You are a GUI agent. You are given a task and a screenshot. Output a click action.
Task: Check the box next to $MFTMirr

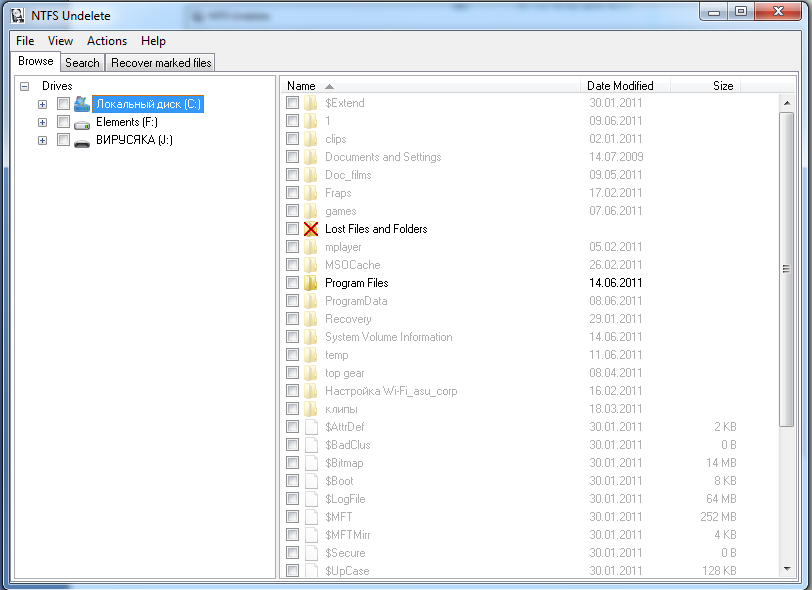tap(293, 535)
